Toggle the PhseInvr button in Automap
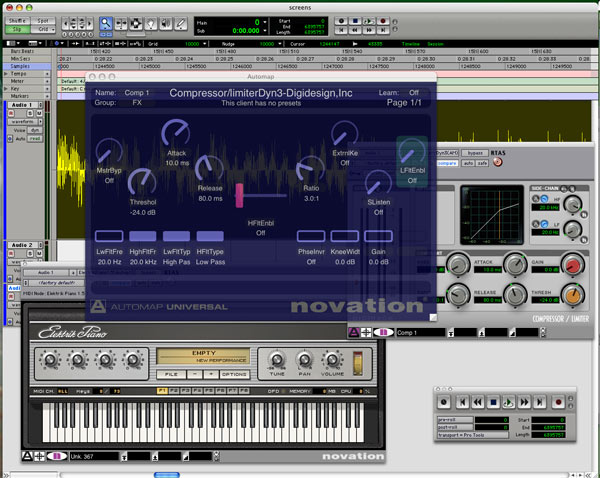This screenshot has height=478, width=600. 311,236
